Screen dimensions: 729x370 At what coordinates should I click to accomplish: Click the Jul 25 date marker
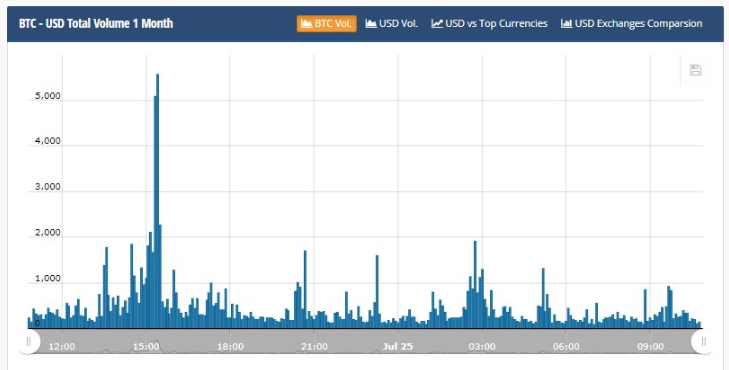398,347
